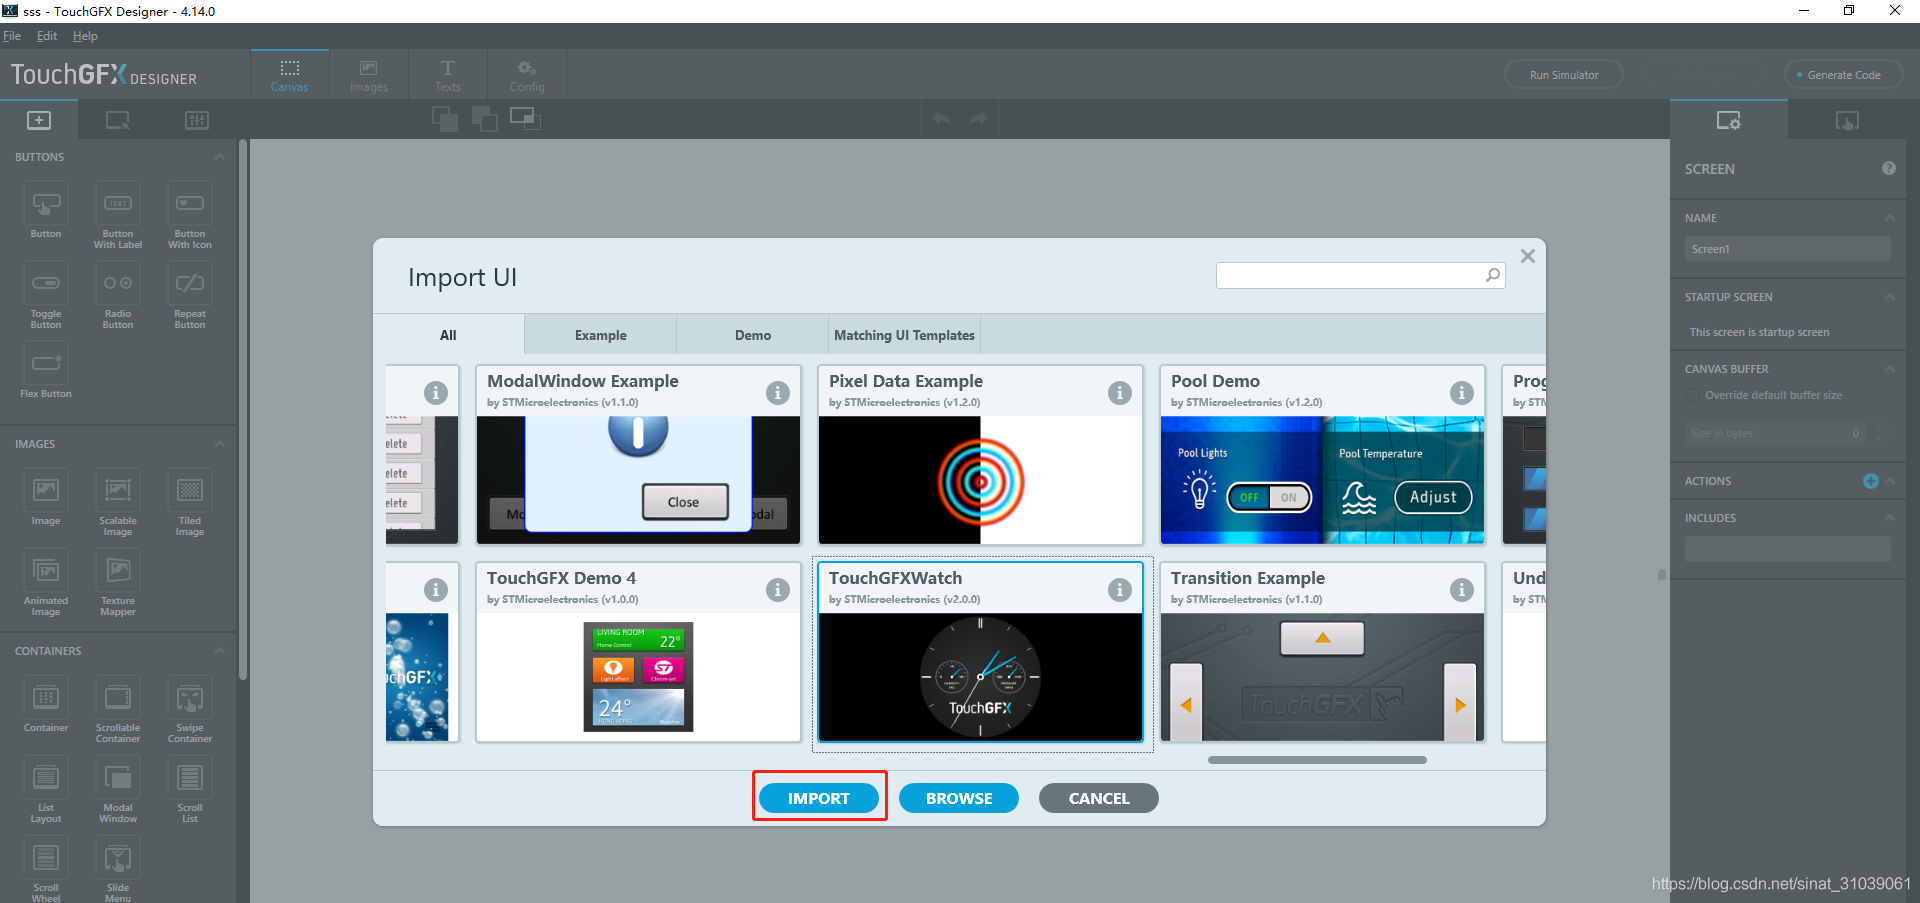Select the Pixel Data Example thumbnail
The image size is (1920, 903).
tap(980, 480)
